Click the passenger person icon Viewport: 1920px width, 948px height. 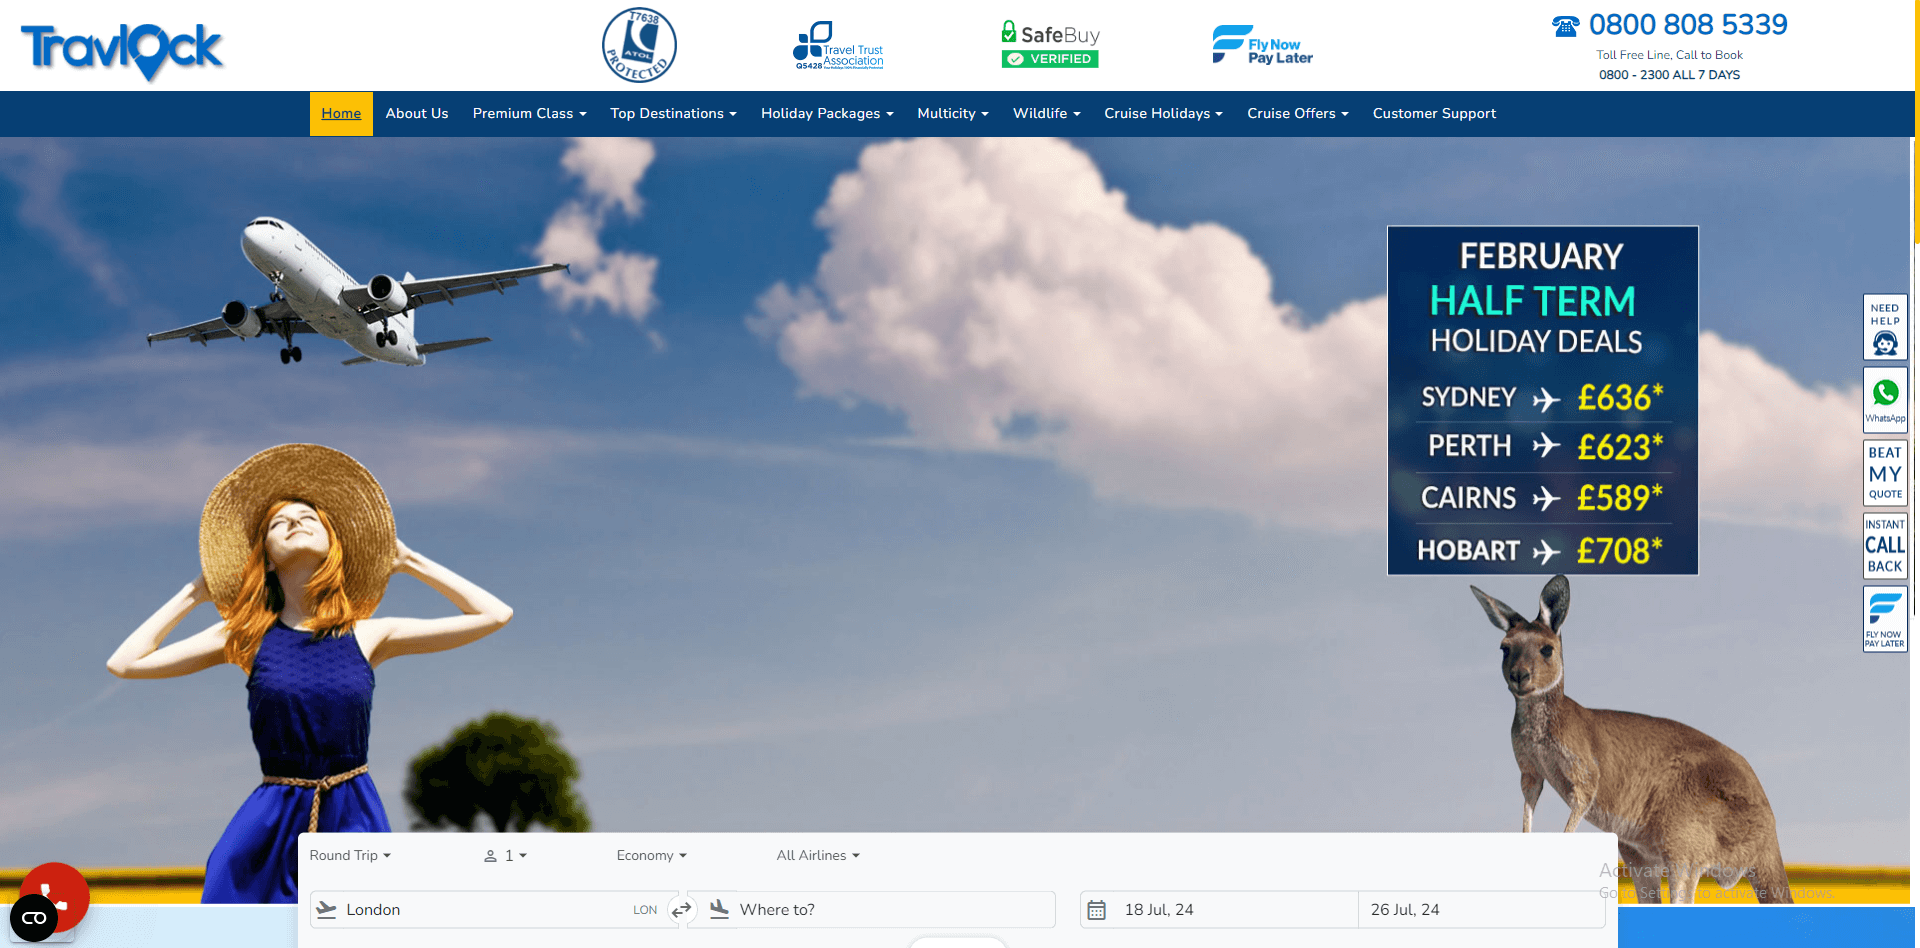coord(490,856)
